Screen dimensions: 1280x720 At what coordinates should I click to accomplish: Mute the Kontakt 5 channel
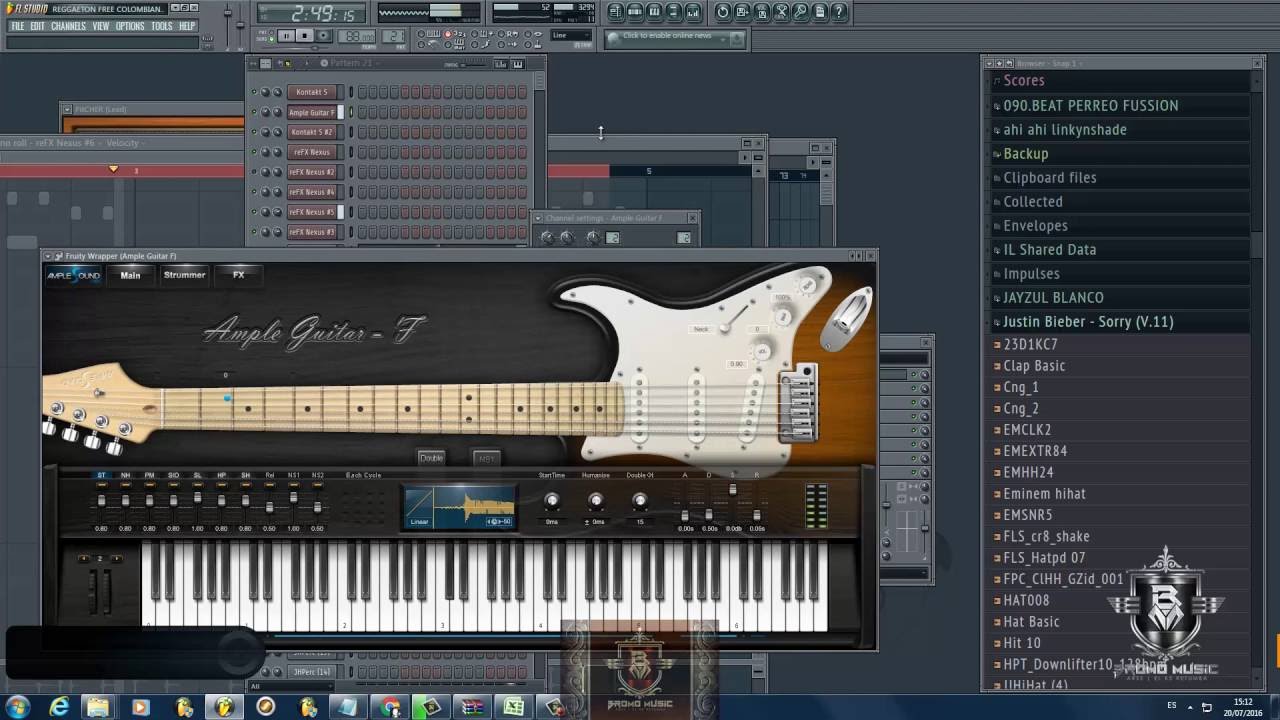click(x=254, y=92)
